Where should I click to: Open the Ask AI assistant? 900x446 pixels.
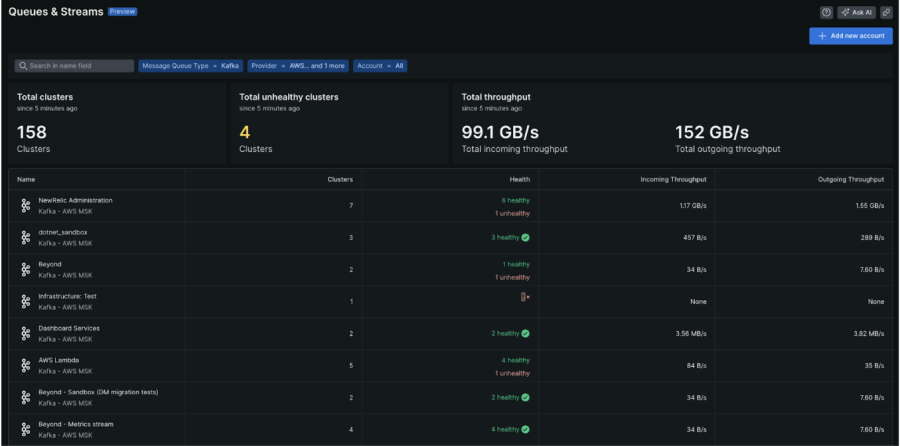856,12
